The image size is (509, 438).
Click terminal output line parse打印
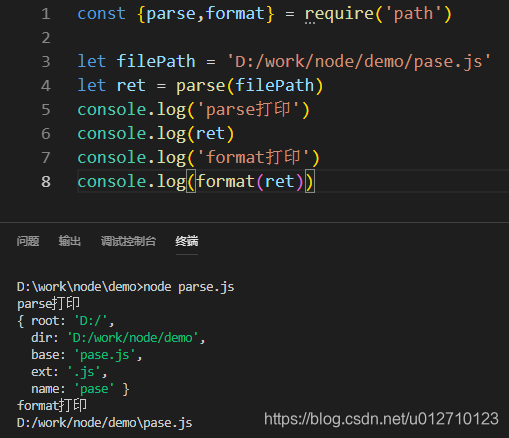tap(48, 304)
